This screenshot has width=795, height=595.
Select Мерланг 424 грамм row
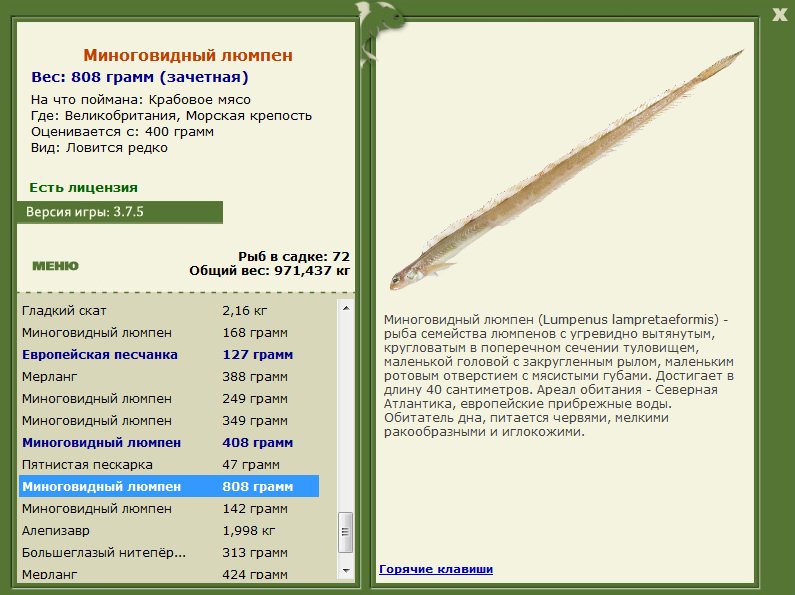(169, 574)
